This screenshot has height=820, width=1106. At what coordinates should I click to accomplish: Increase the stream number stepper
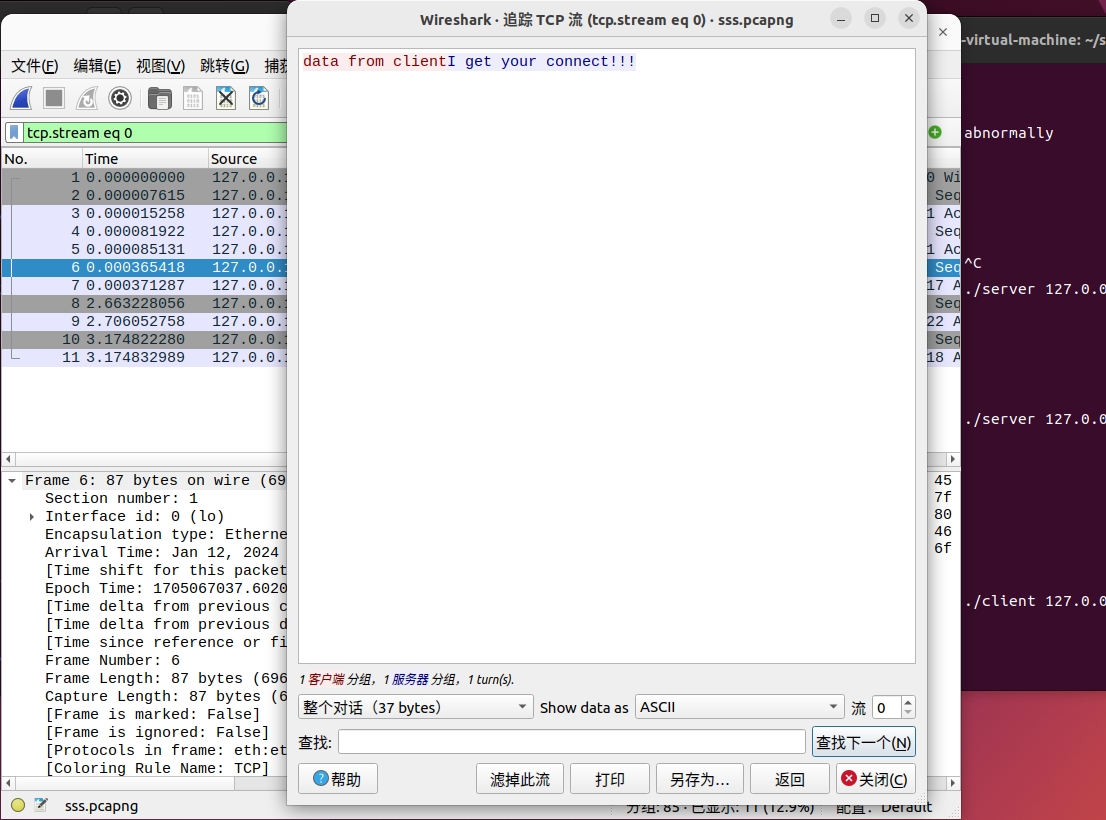[908, 702]
